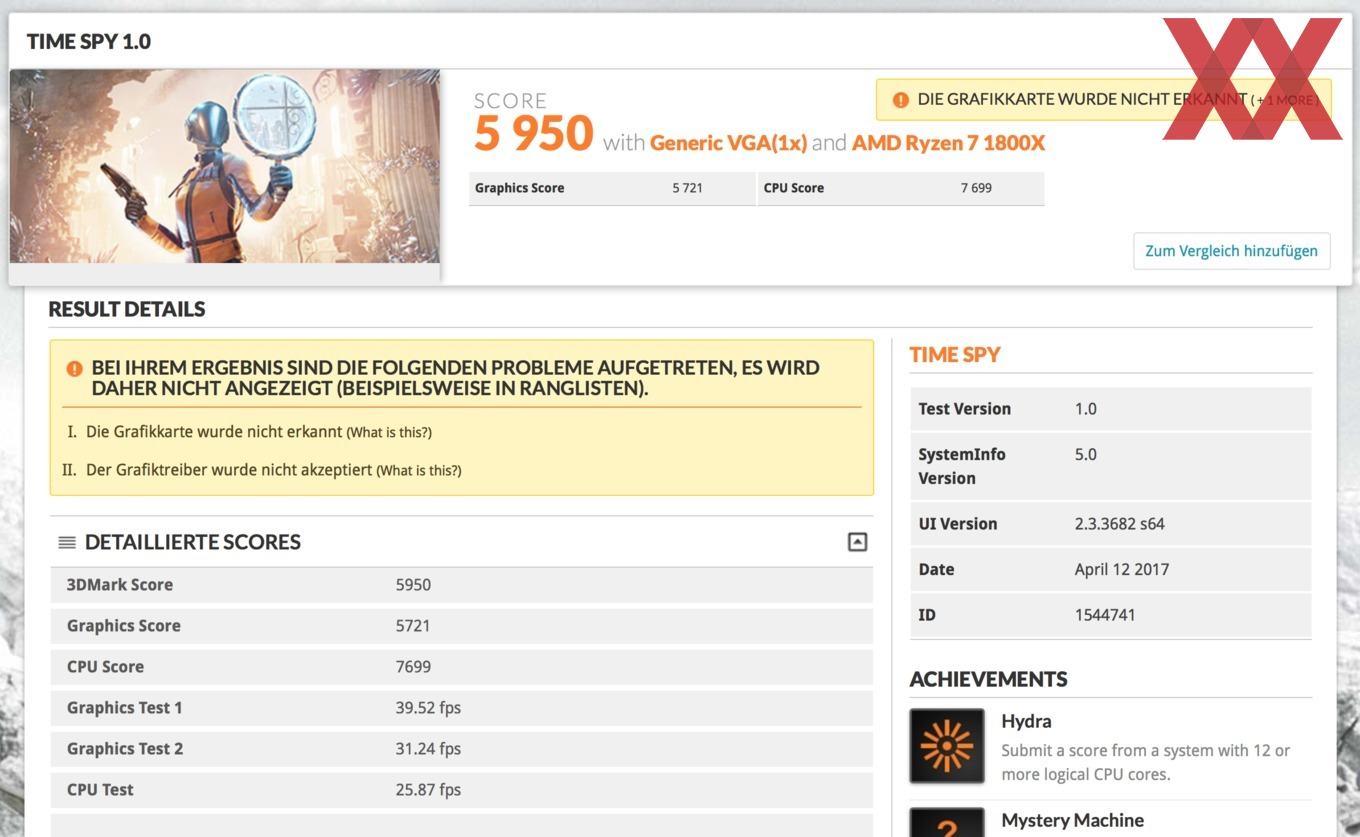This screenshot has height=837, width=1360.
Task: Click the Test Version value 1.0
Action: [x=1085, y=409]
